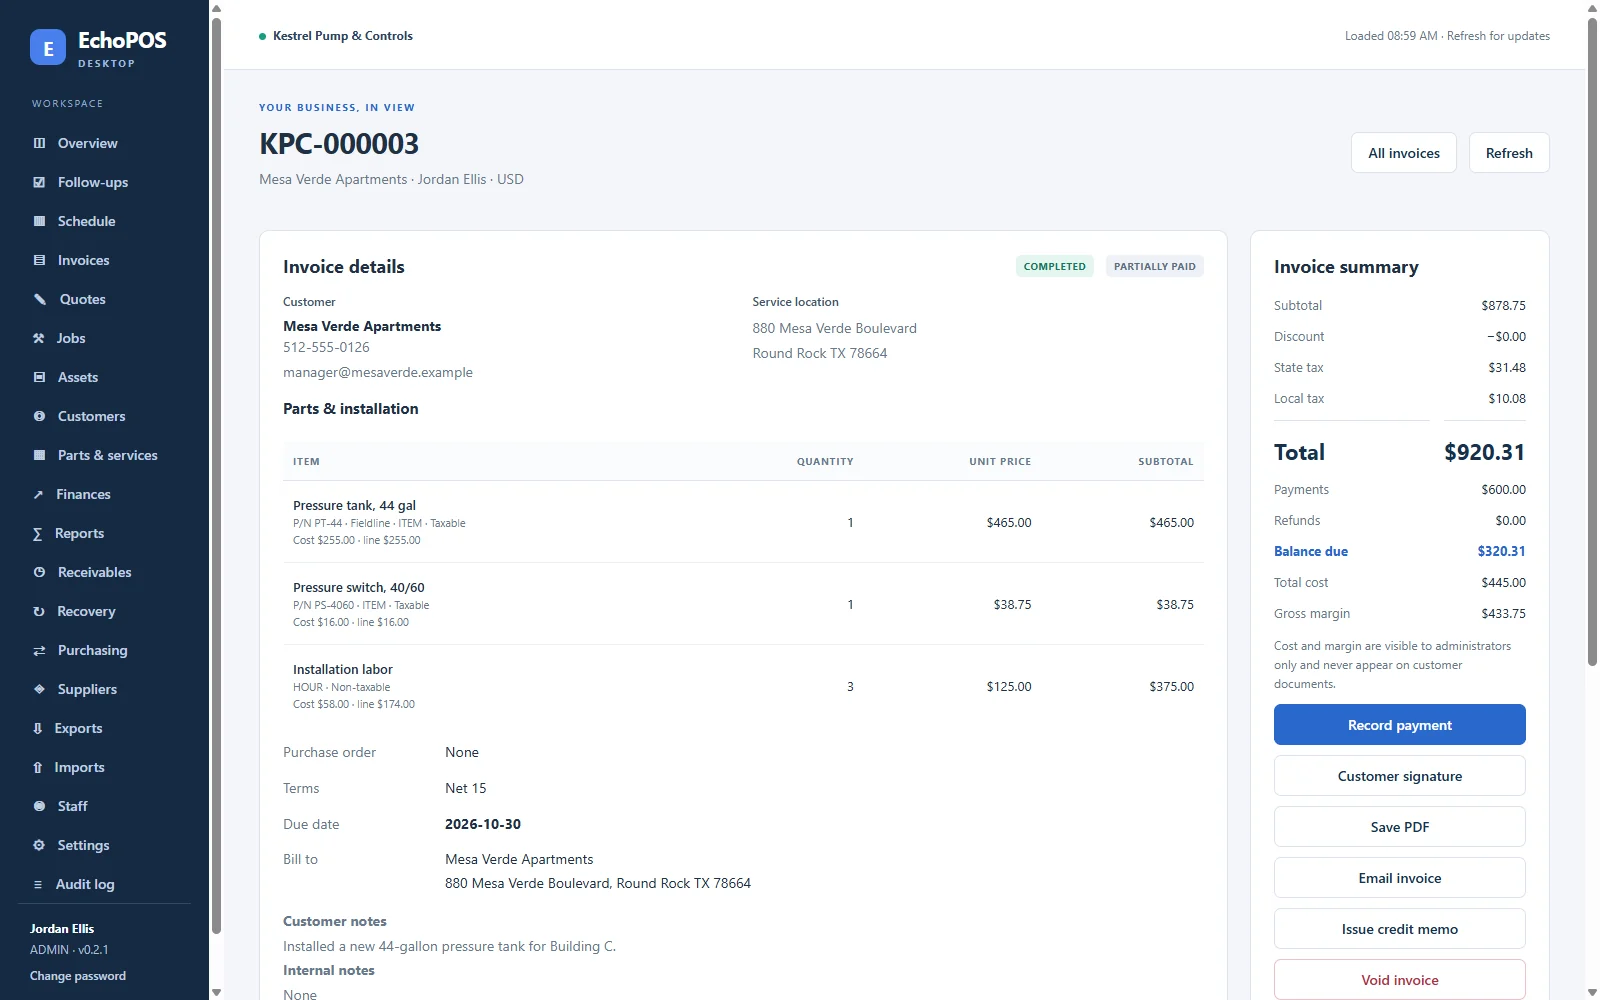Screen dimensions: 1600x1000
Task: Click the Suppliers diamond icon
Action: [39, 689]
